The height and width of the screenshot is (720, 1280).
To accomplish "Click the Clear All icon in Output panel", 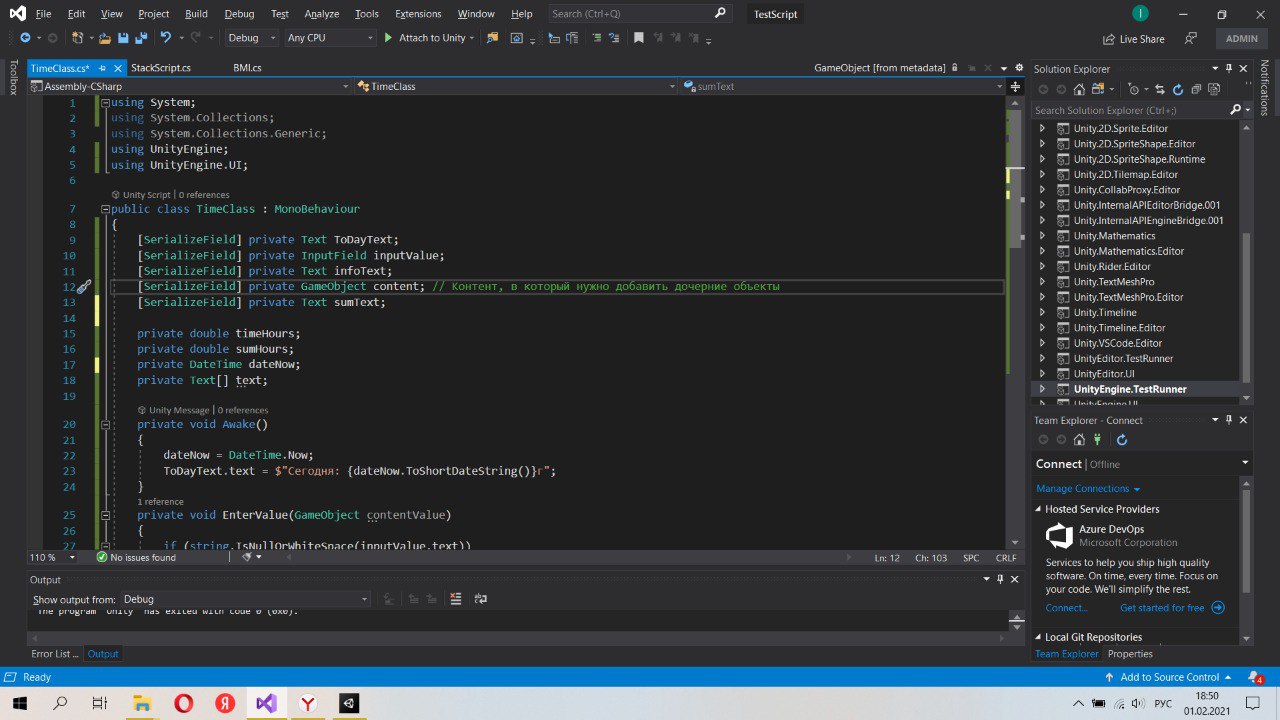I will click(x=456, y=599).
